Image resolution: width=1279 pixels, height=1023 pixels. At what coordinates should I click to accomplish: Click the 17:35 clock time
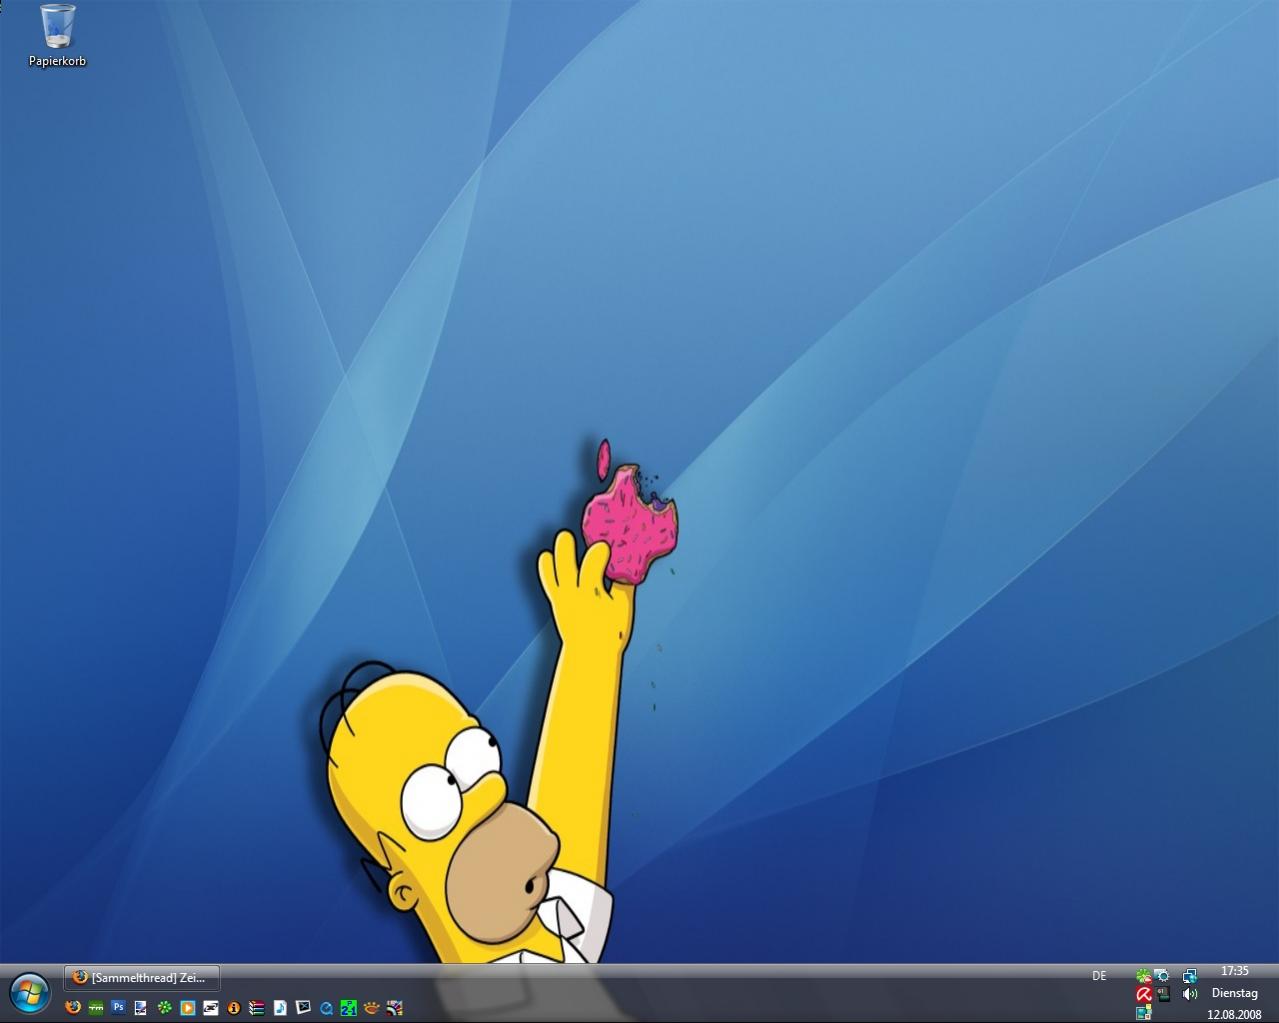pyautogui.click(x=1235, y=971)
